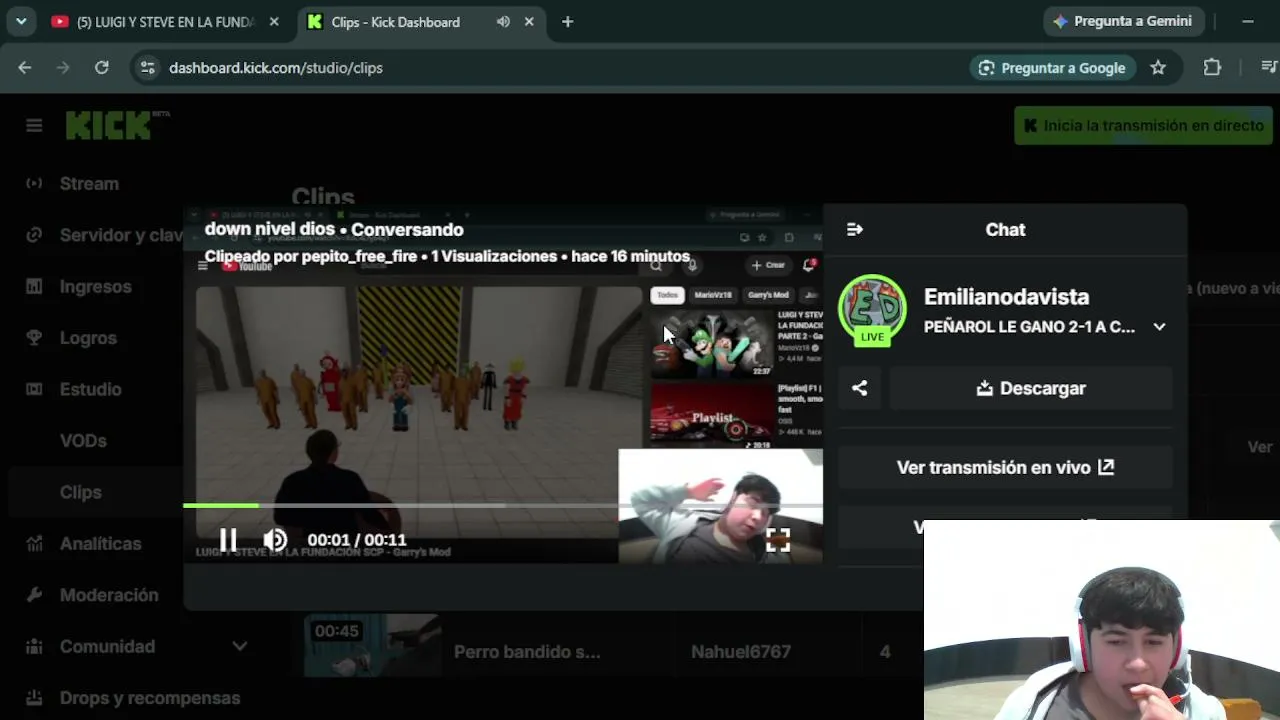Open Comunidad in the sidebar
Screen dimensions: 1280x720
(107, 646)
